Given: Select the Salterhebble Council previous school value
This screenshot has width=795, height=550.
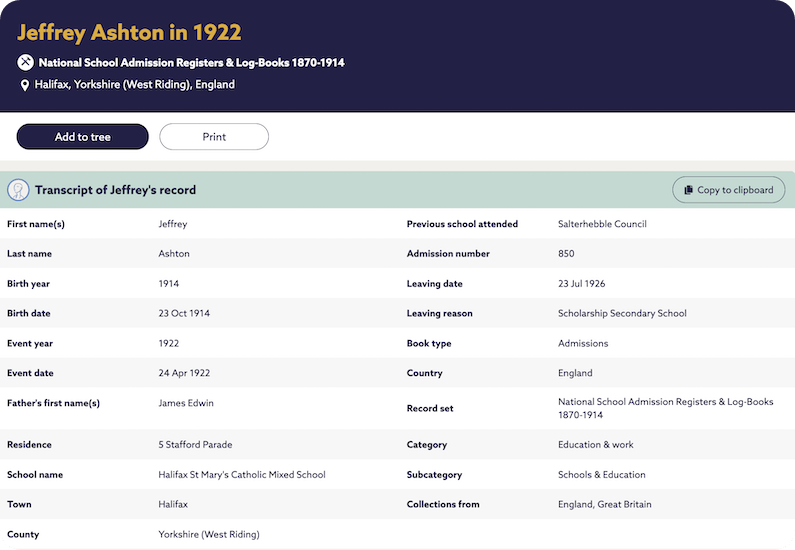Looking at the screenshot, I should [x=602, y=224].
